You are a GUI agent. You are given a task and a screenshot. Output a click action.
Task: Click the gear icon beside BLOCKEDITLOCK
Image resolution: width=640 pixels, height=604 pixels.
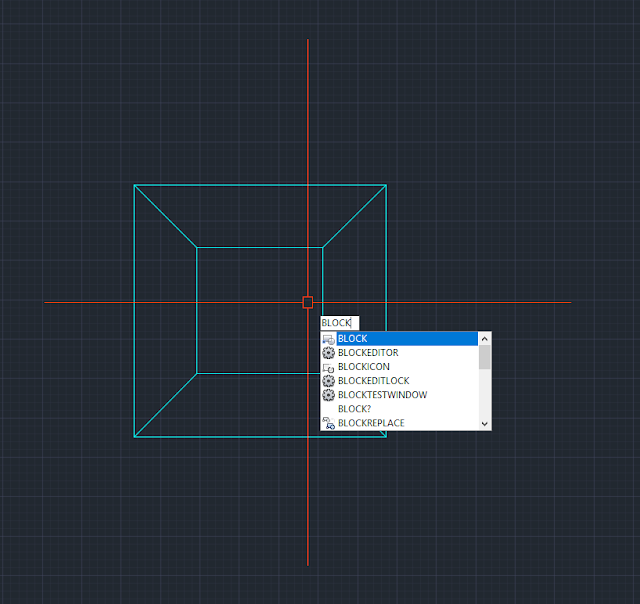[329, 381]
